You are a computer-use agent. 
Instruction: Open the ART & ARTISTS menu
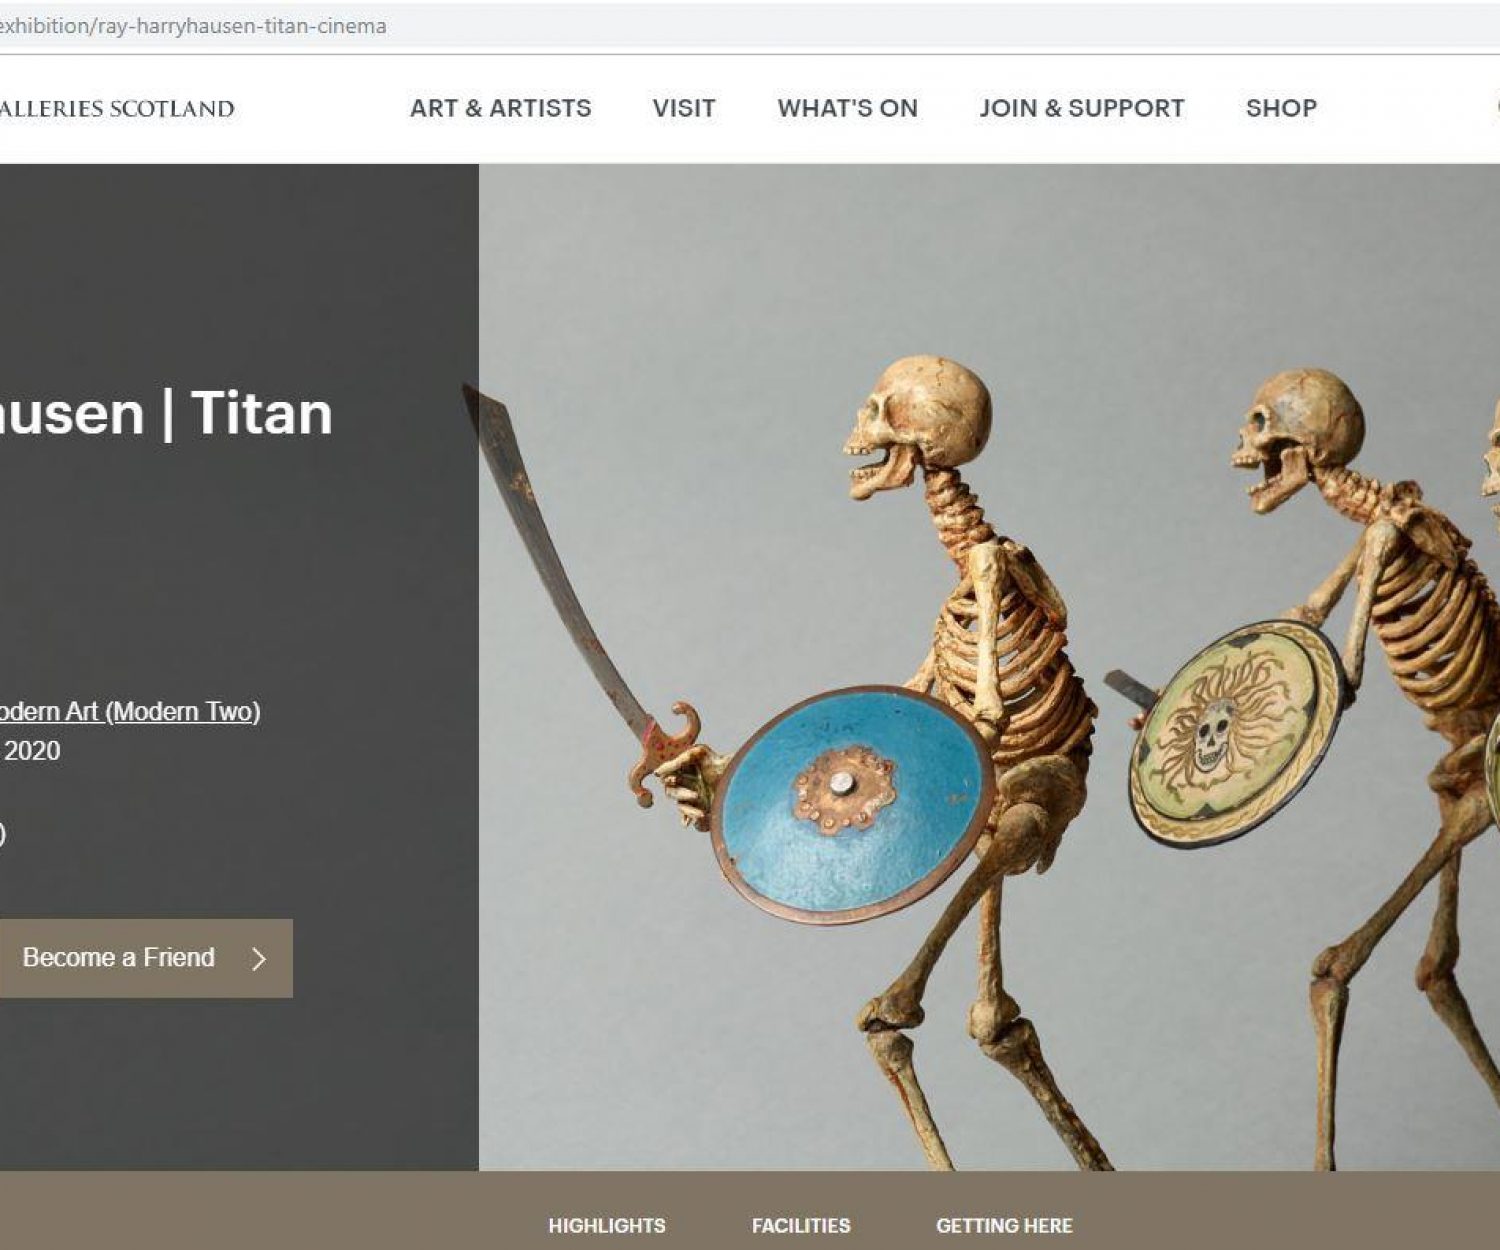[x=500, y=108]
